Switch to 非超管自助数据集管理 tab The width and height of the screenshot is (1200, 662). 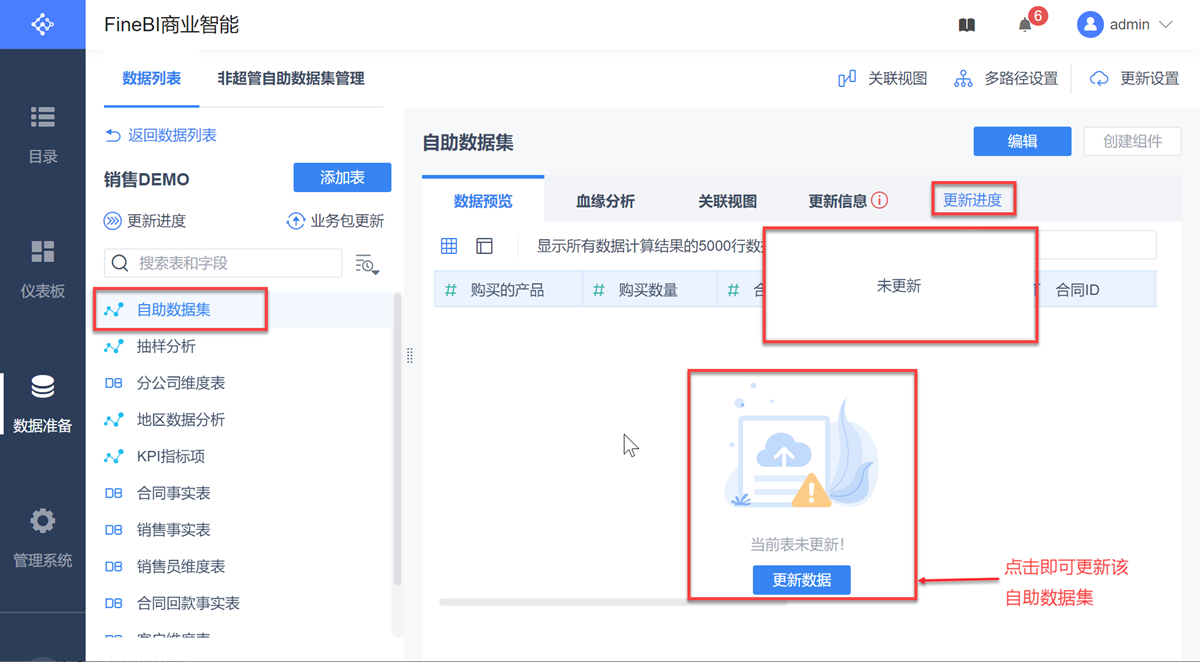tap(291, 78)
